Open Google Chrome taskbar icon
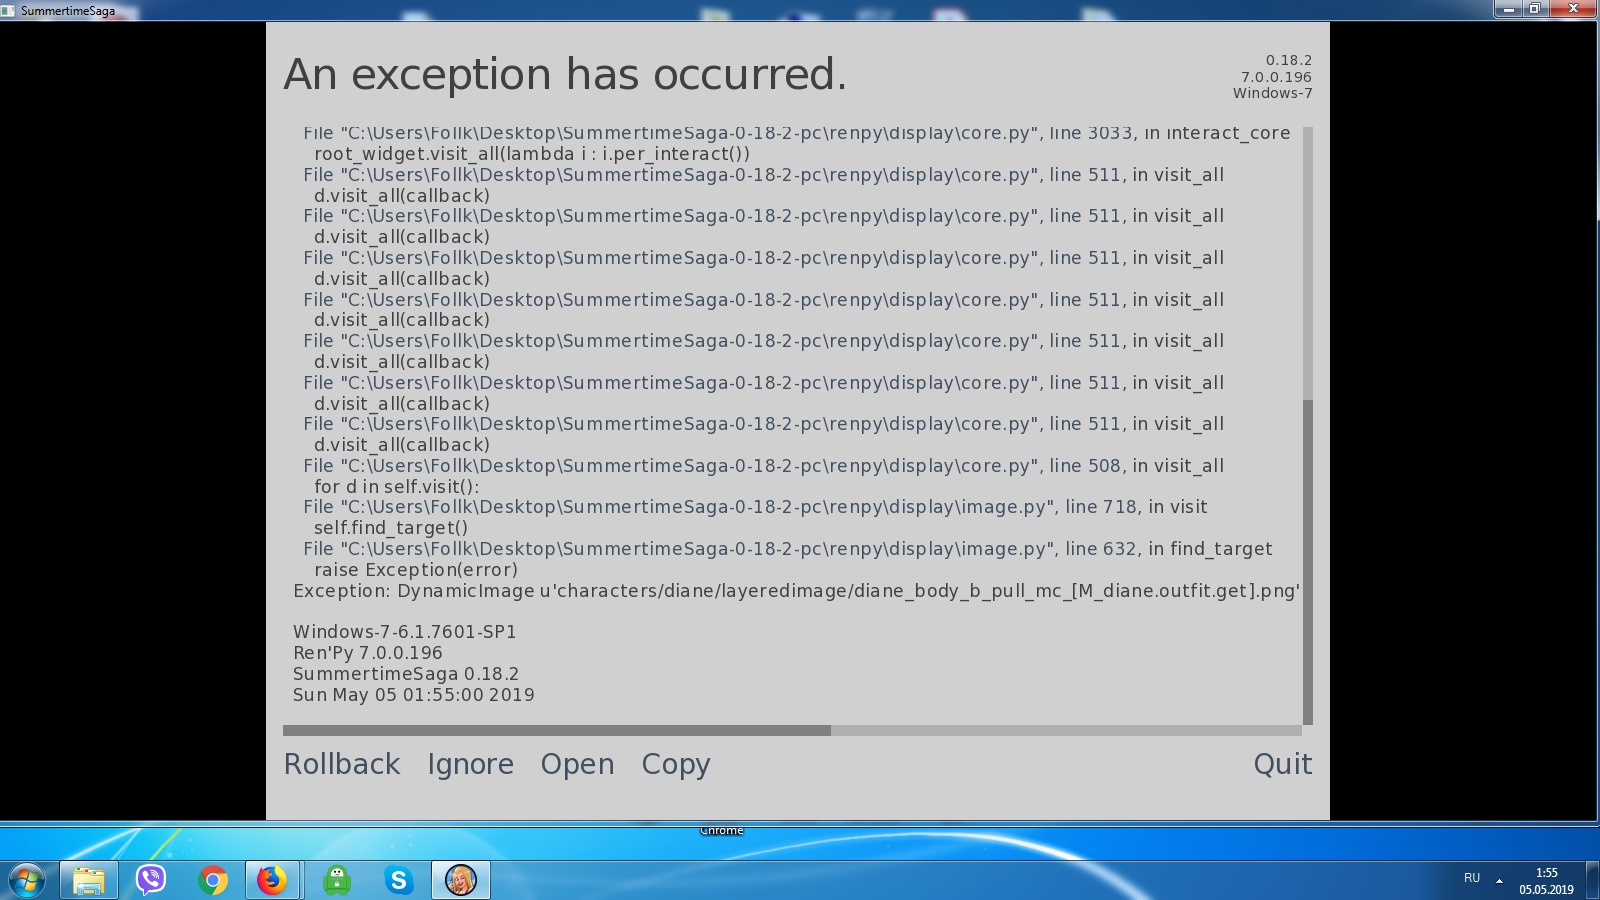 pos(212,880)
